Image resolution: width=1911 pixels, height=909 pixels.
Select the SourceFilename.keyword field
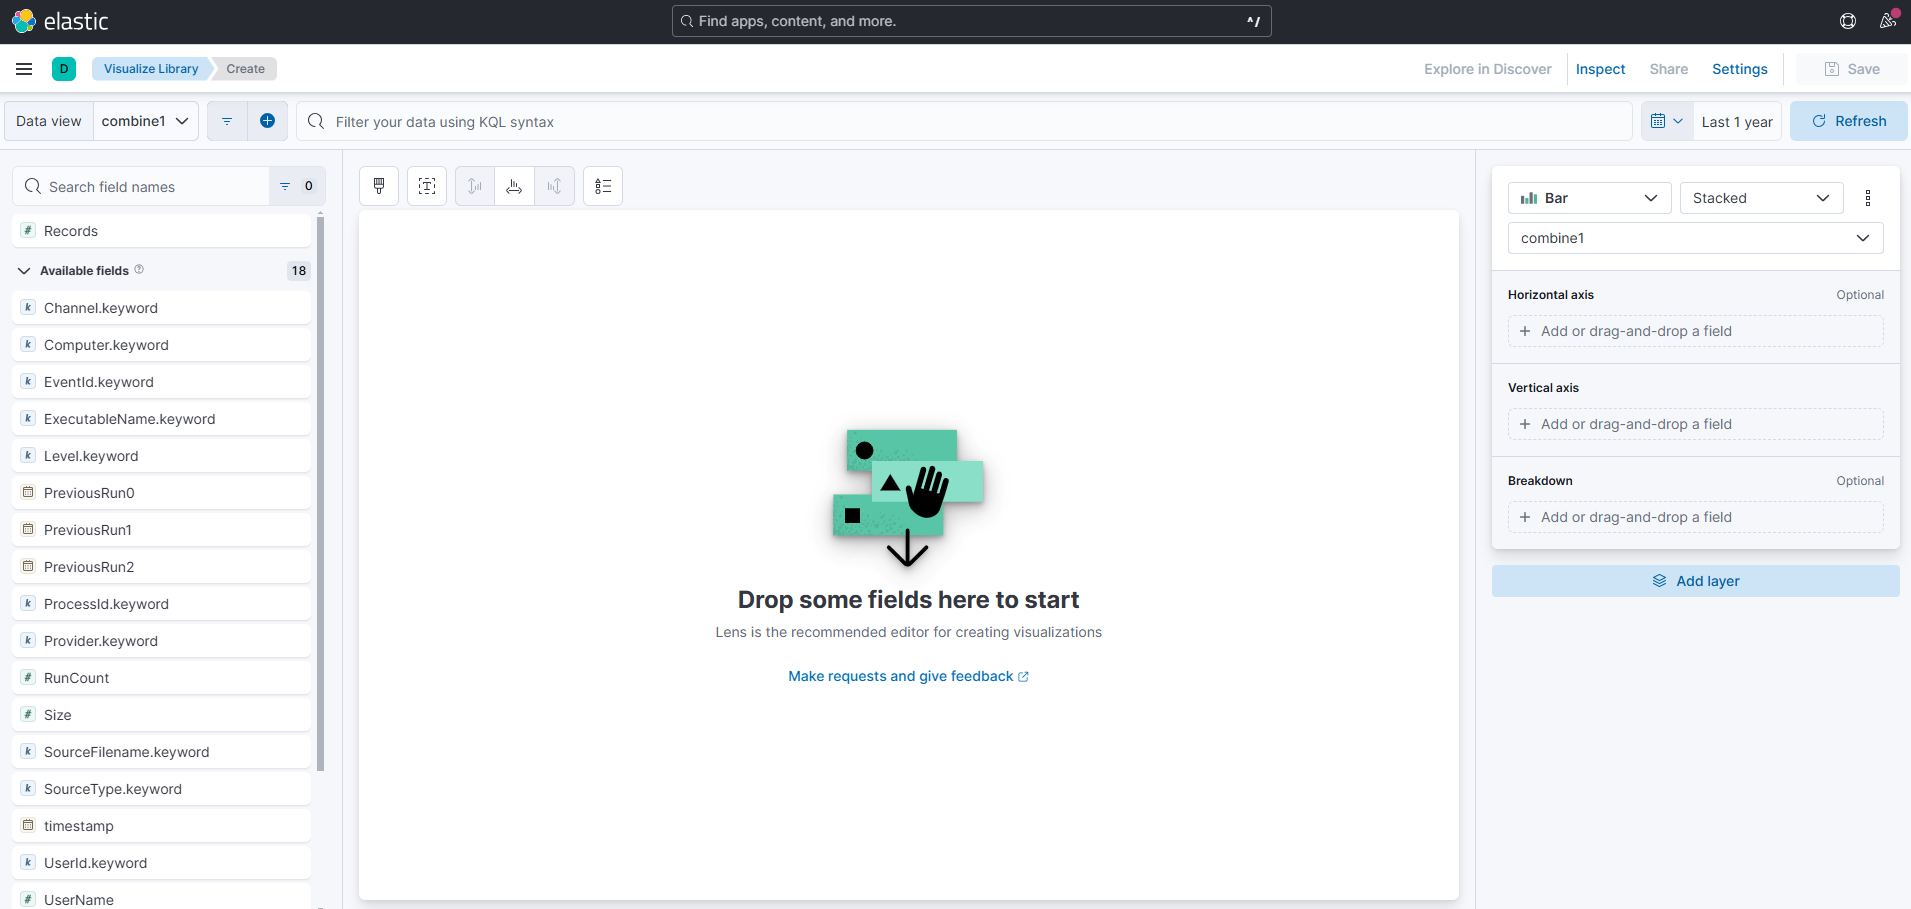pyautogui.click(x=162, y=752)
